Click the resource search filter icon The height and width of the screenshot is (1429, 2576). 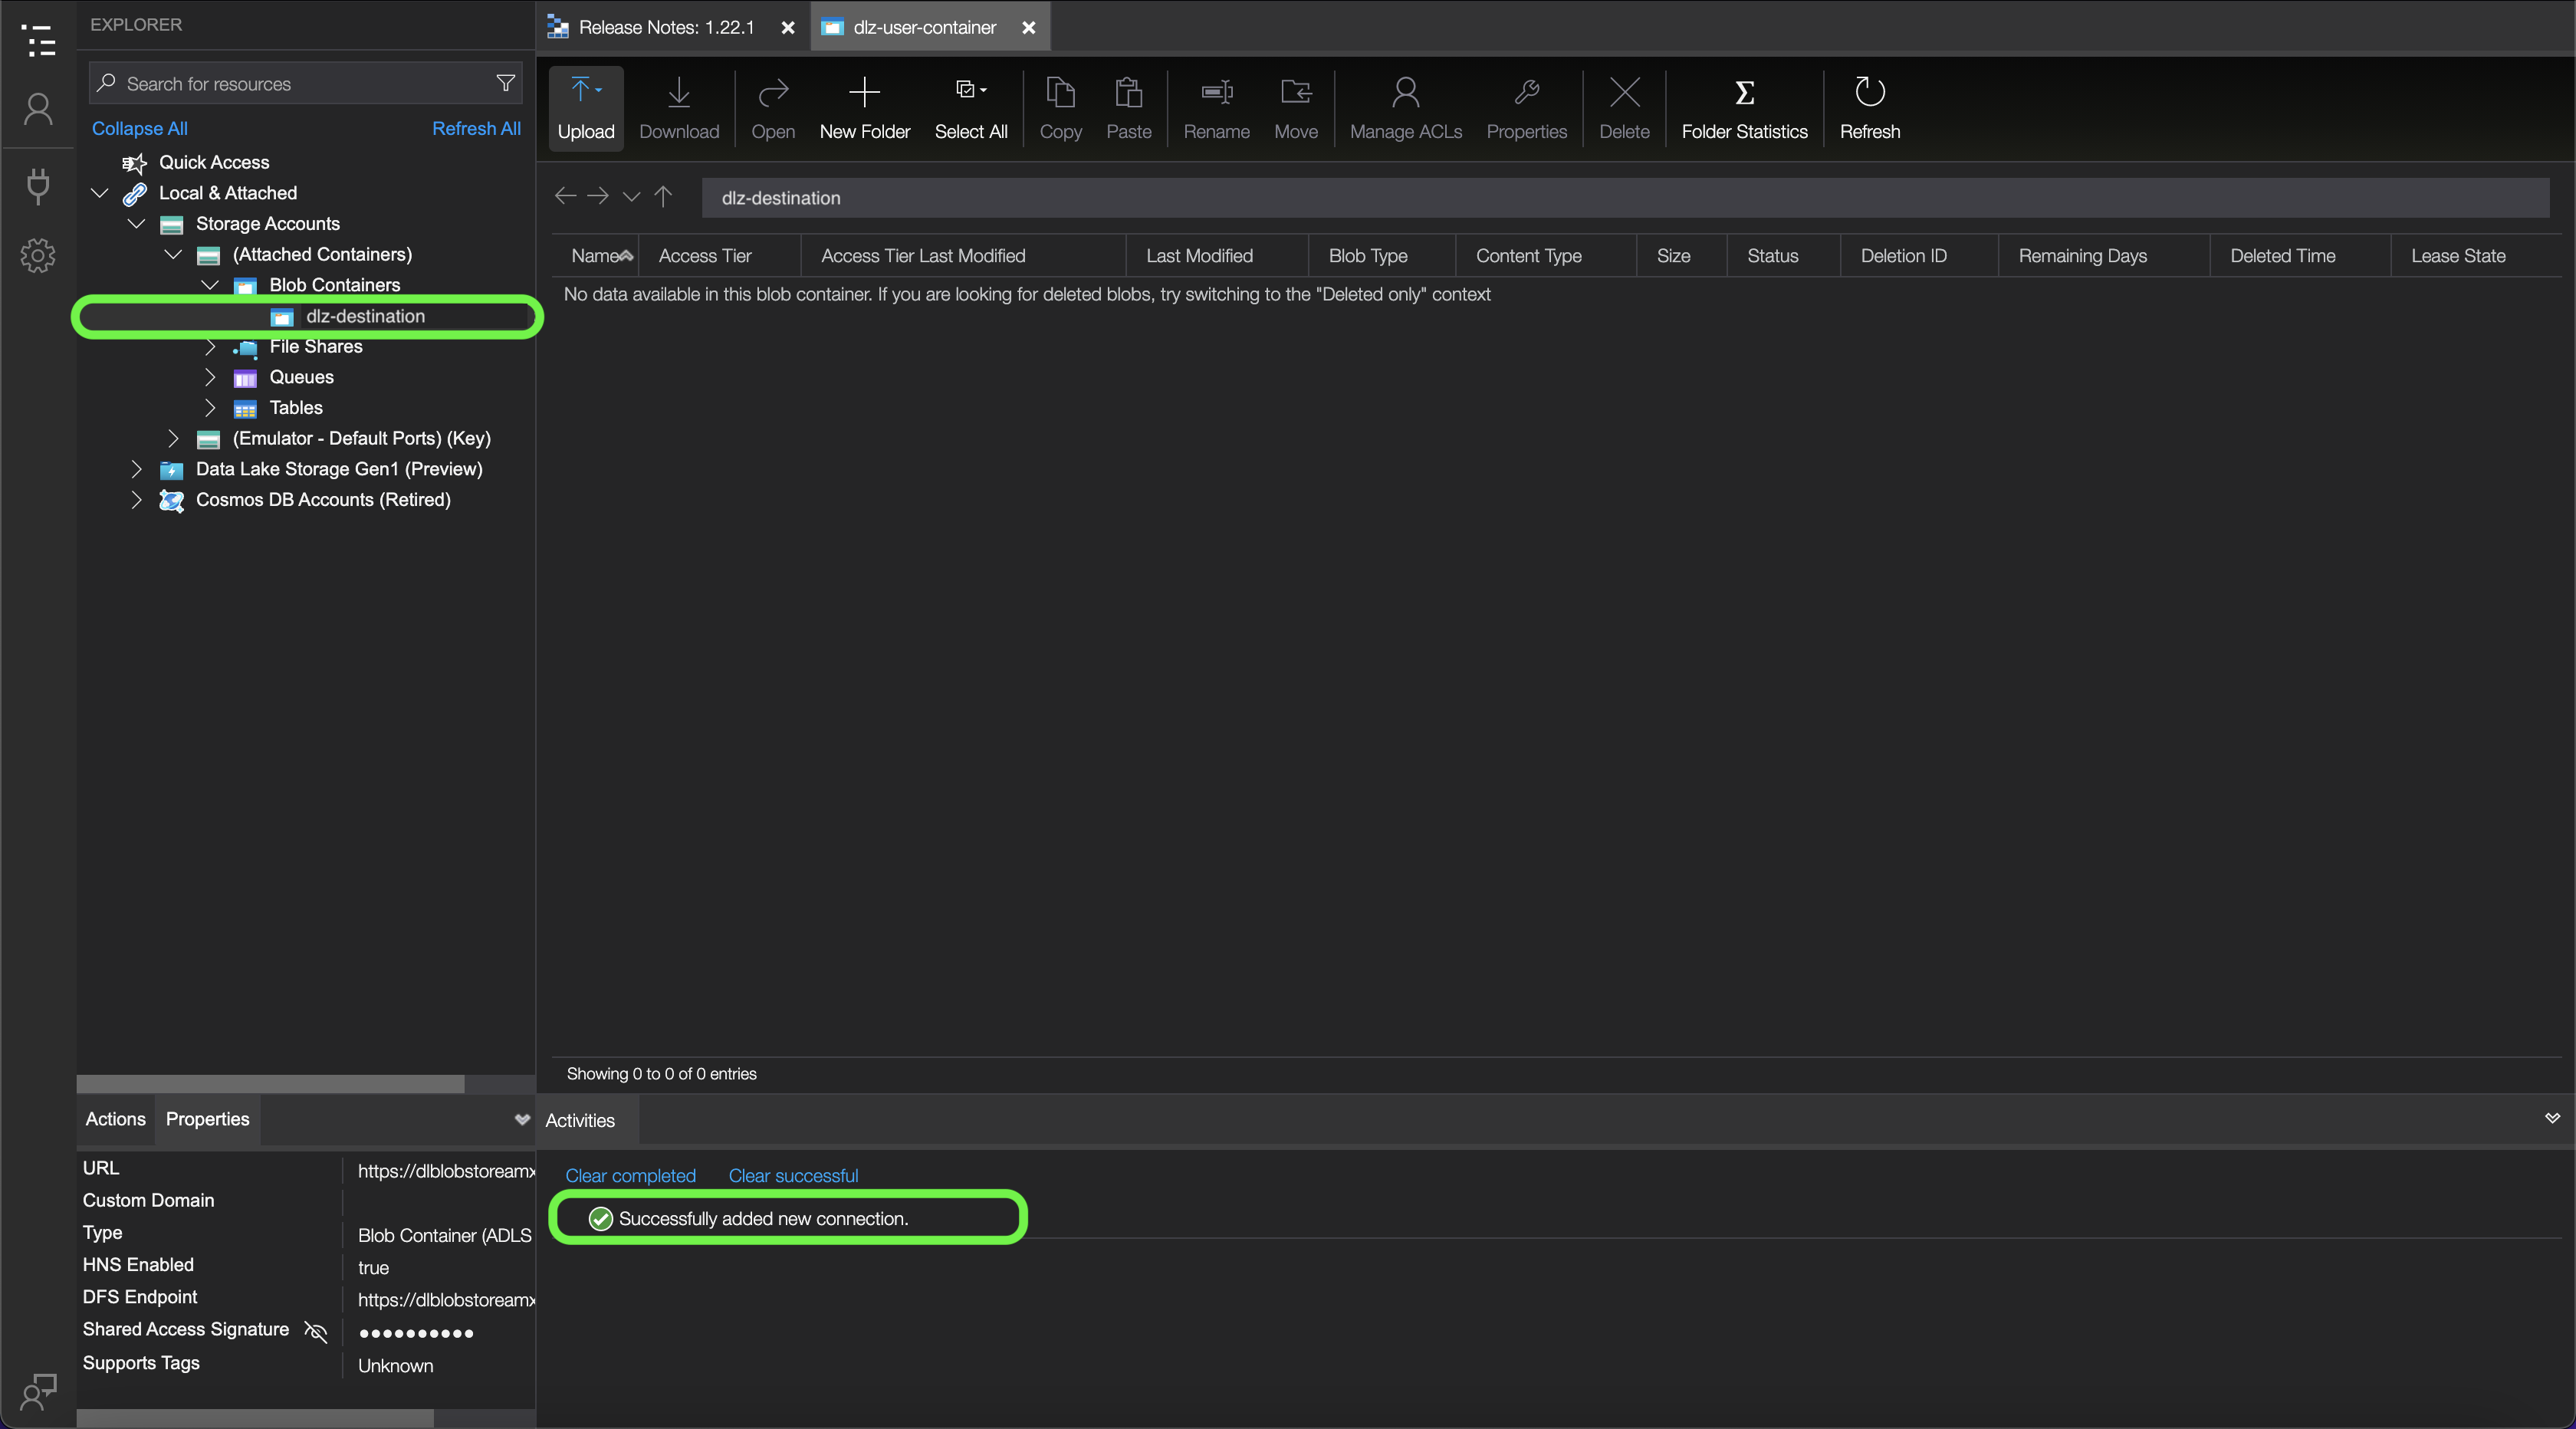505,83
